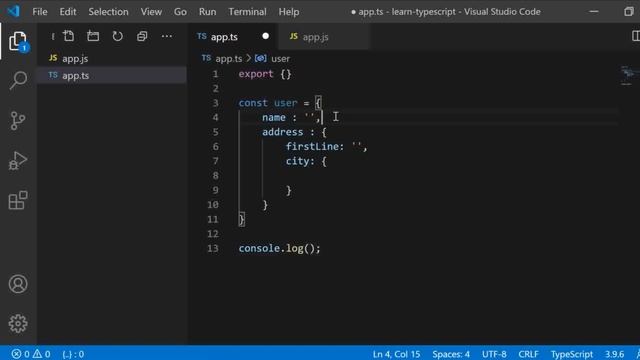Open the Accounts menu icon
Image resolution: width=640 pixels, height=360 pixels.
point(18,284)
